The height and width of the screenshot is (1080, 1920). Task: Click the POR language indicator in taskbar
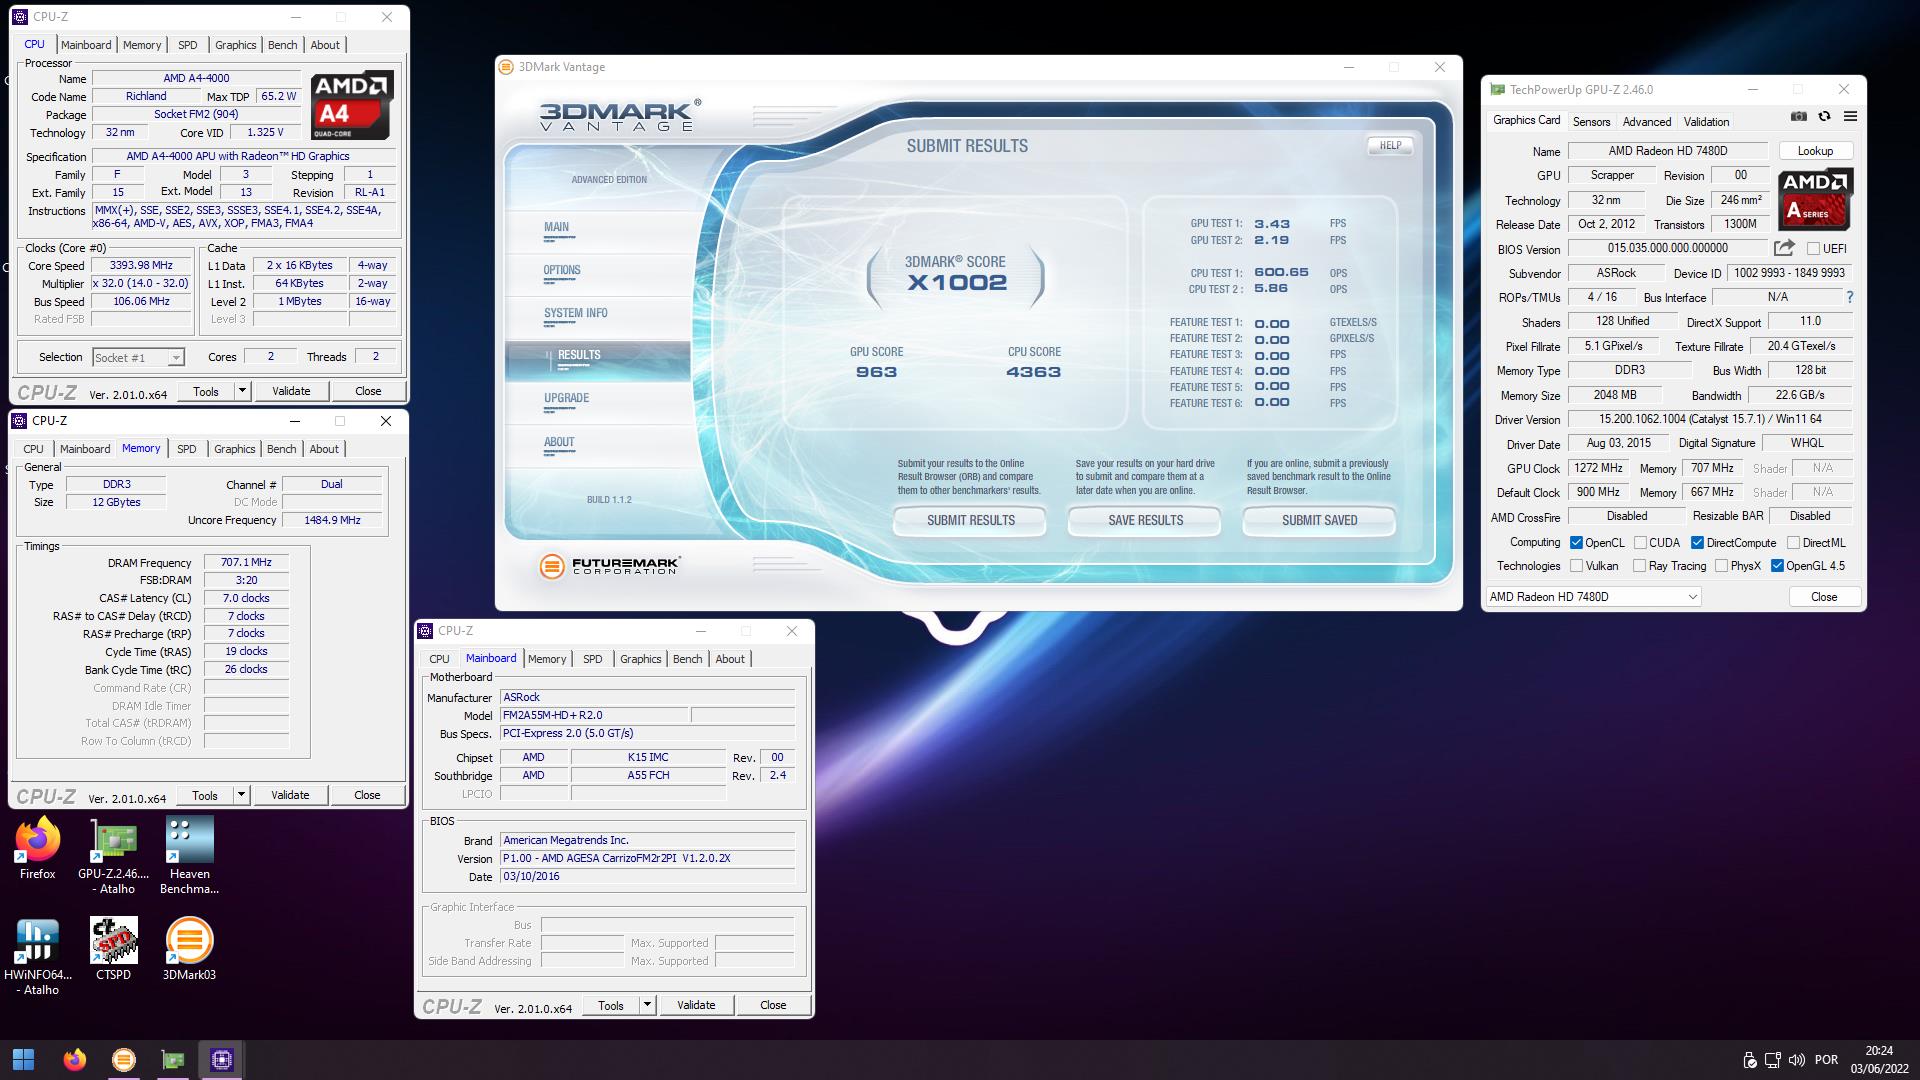(x=1826, y=1060)
